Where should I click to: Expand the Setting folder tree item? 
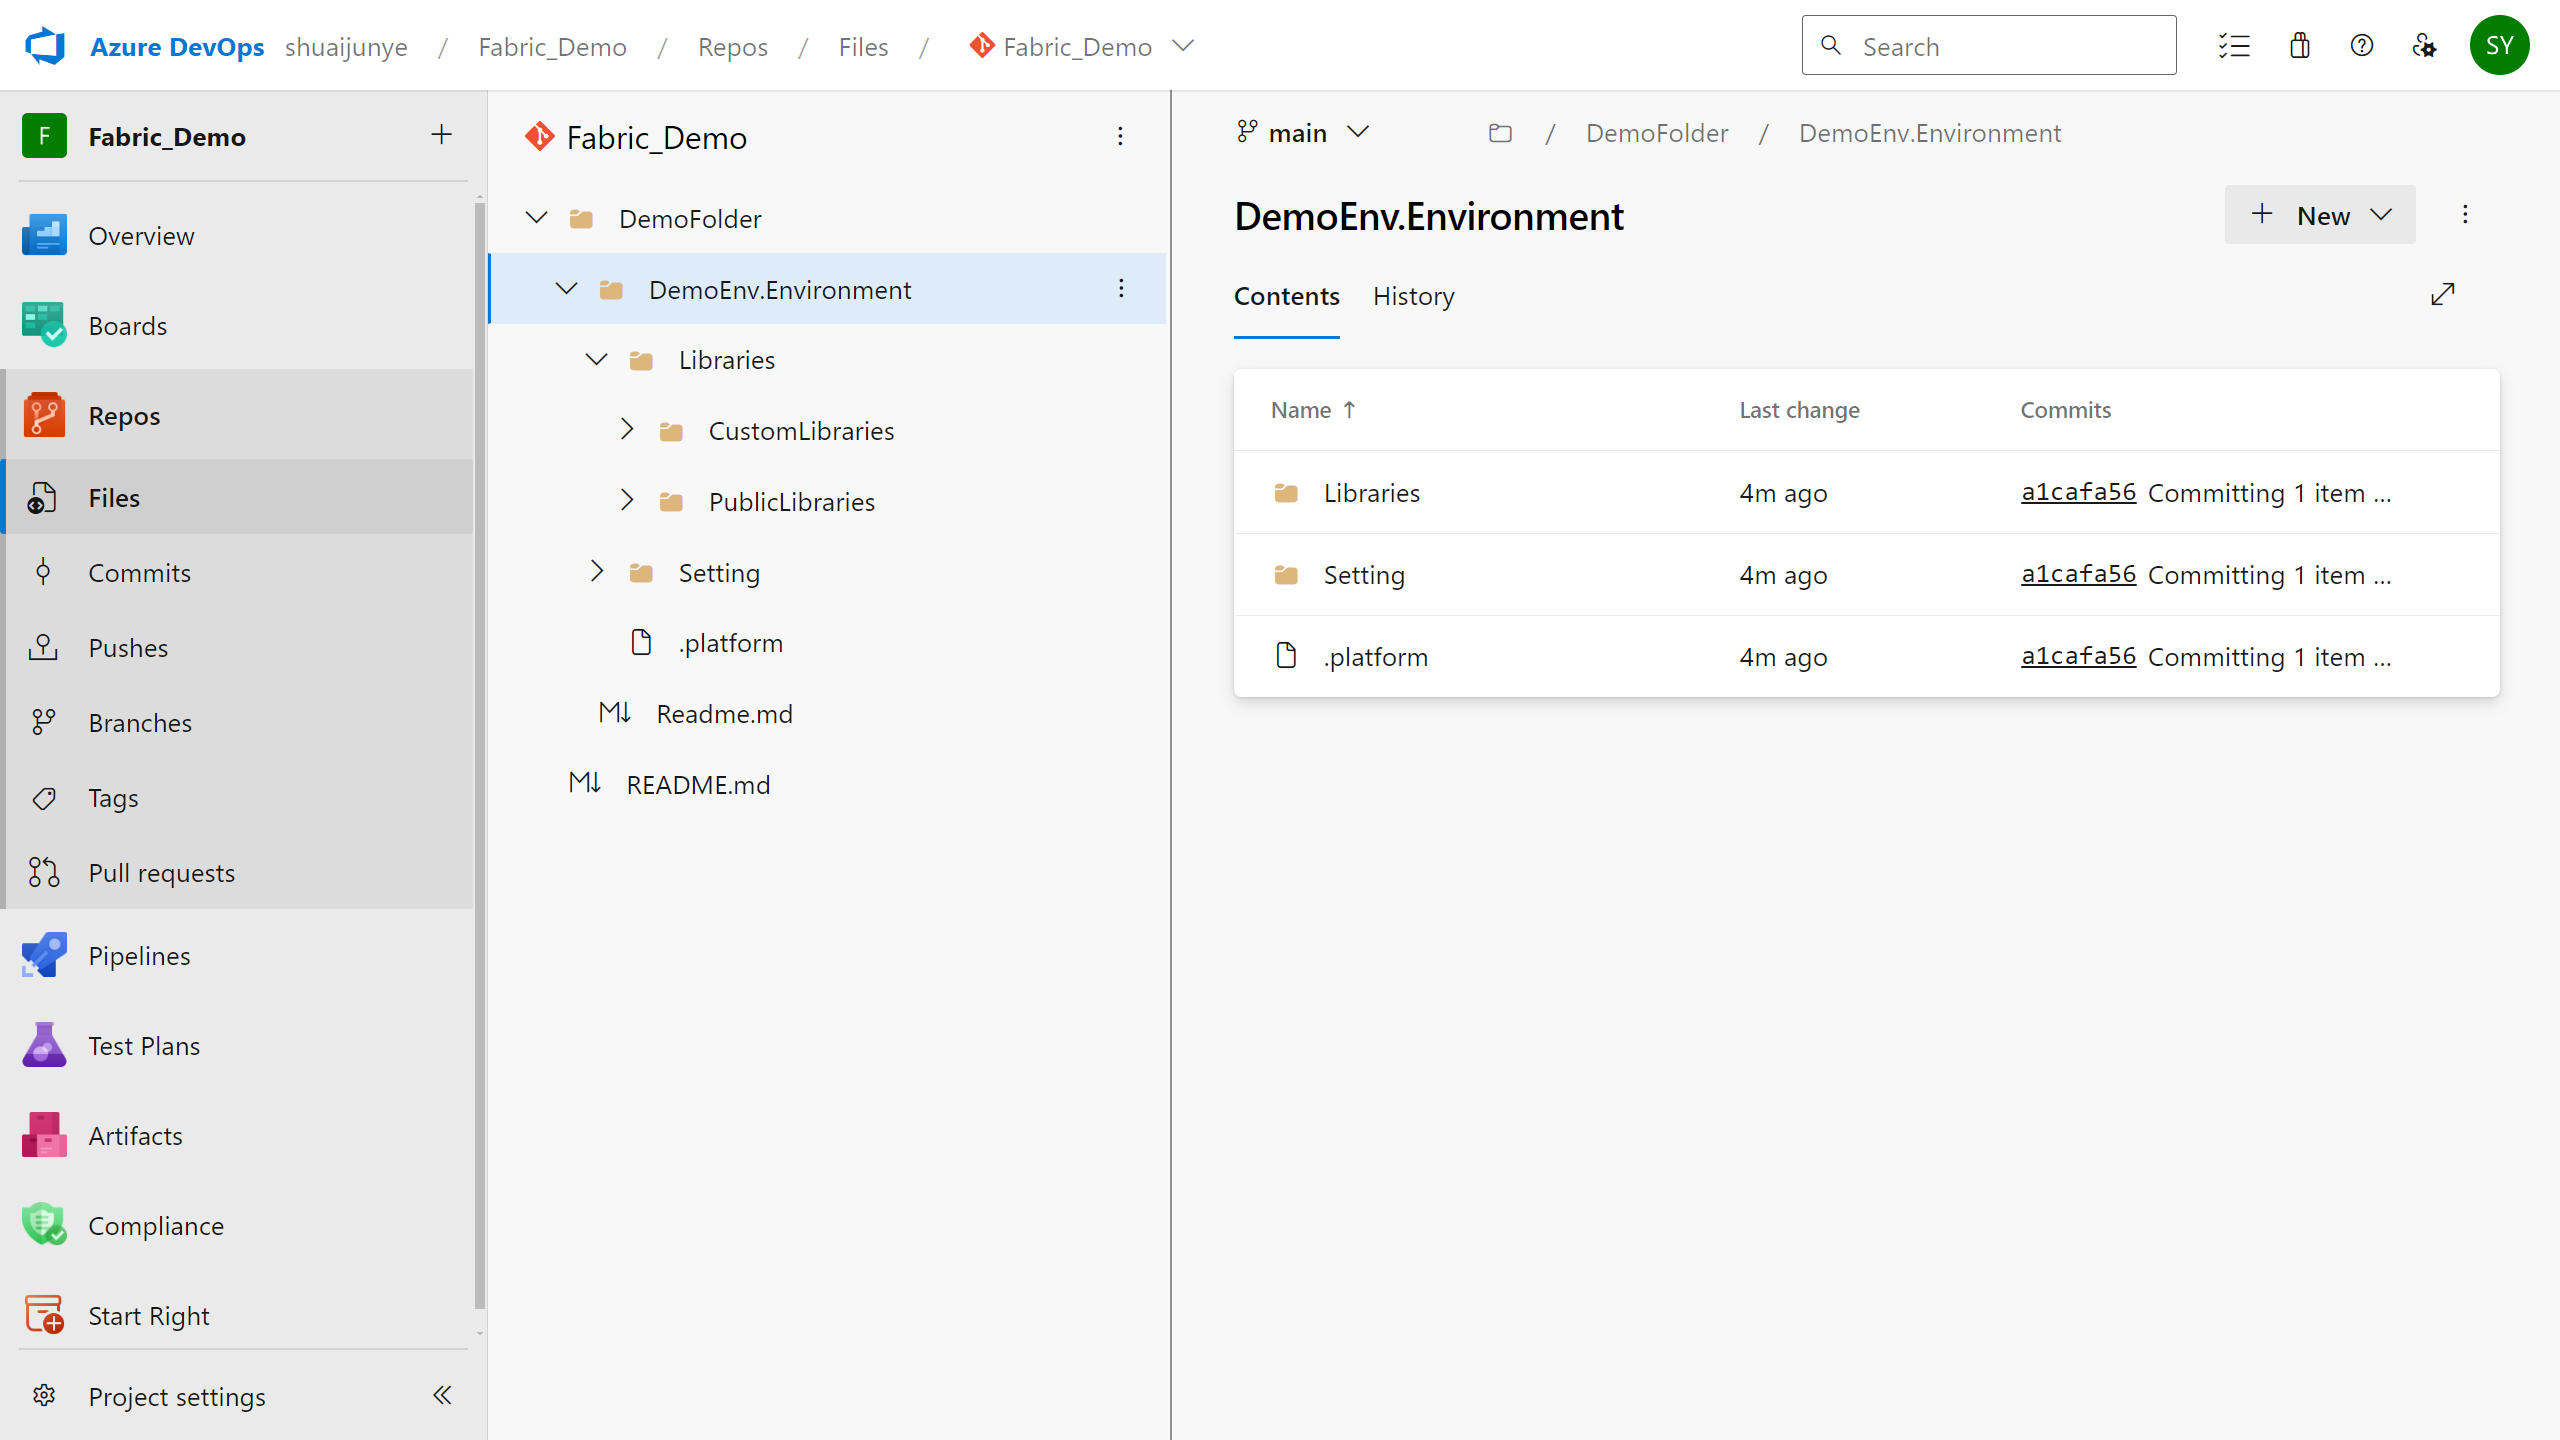598,571
